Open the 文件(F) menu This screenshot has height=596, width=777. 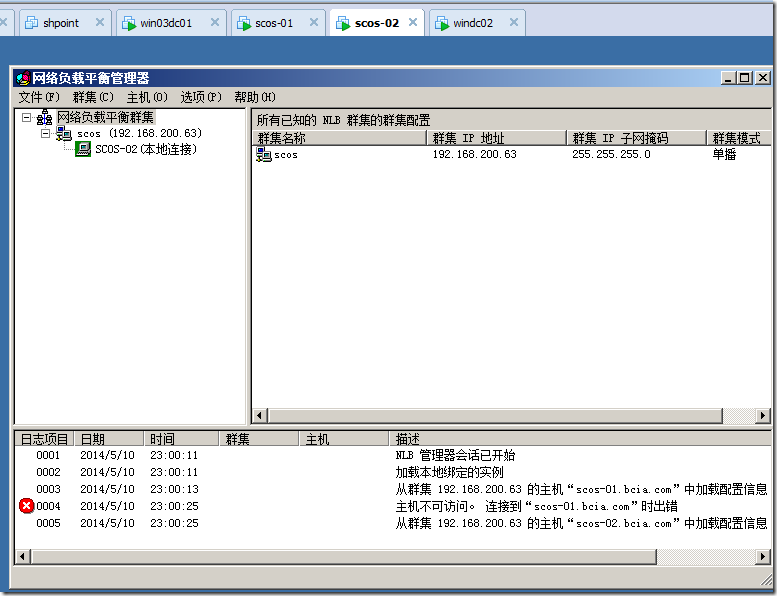(x=39, y=97)
